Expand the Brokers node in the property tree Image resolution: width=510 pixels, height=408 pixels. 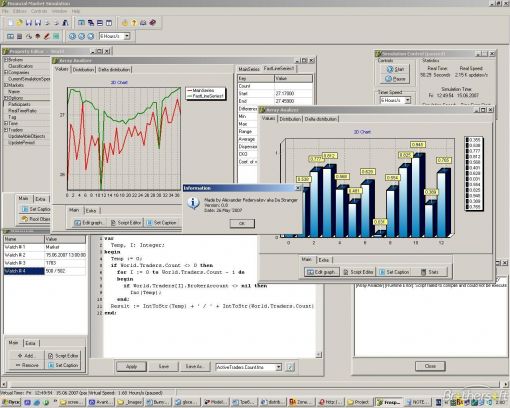click(x=6, y=60)
